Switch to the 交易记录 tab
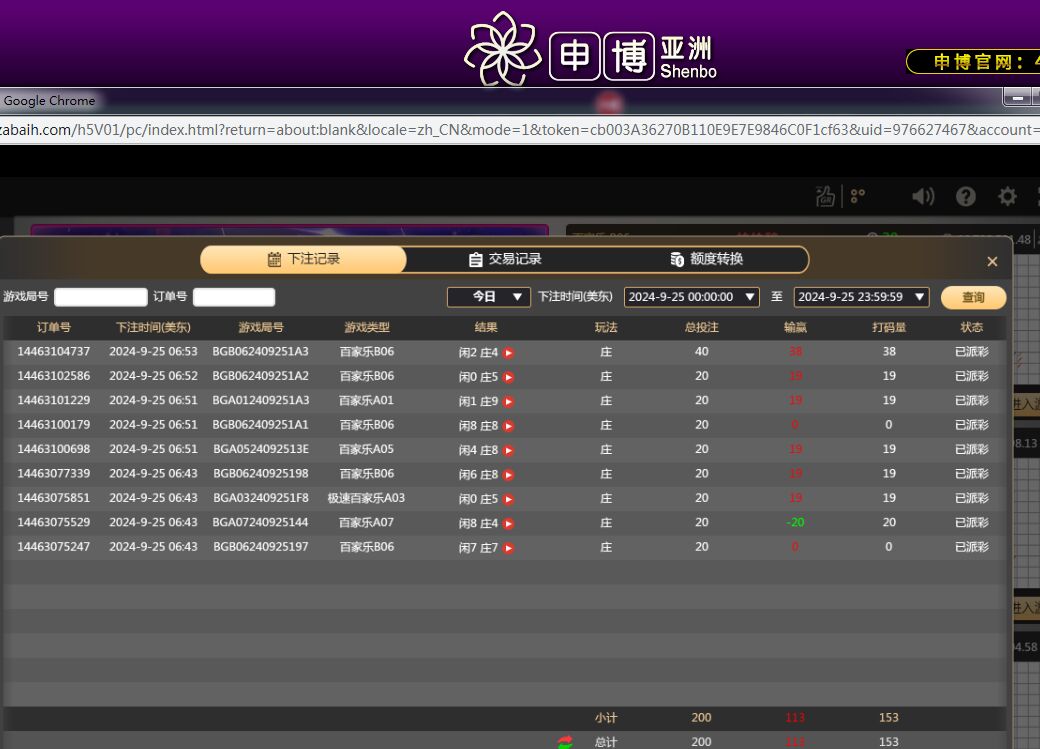This screenshot has width=1040, height=749. point(505,260)
